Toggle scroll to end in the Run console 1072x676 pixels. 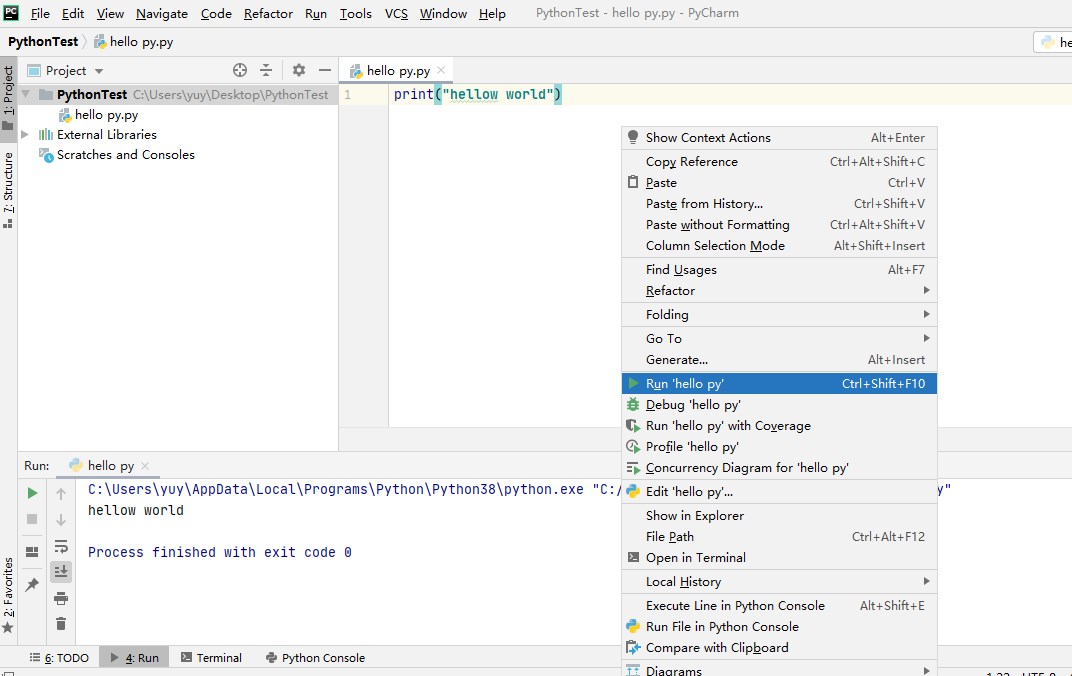click(x=61, y=571)
